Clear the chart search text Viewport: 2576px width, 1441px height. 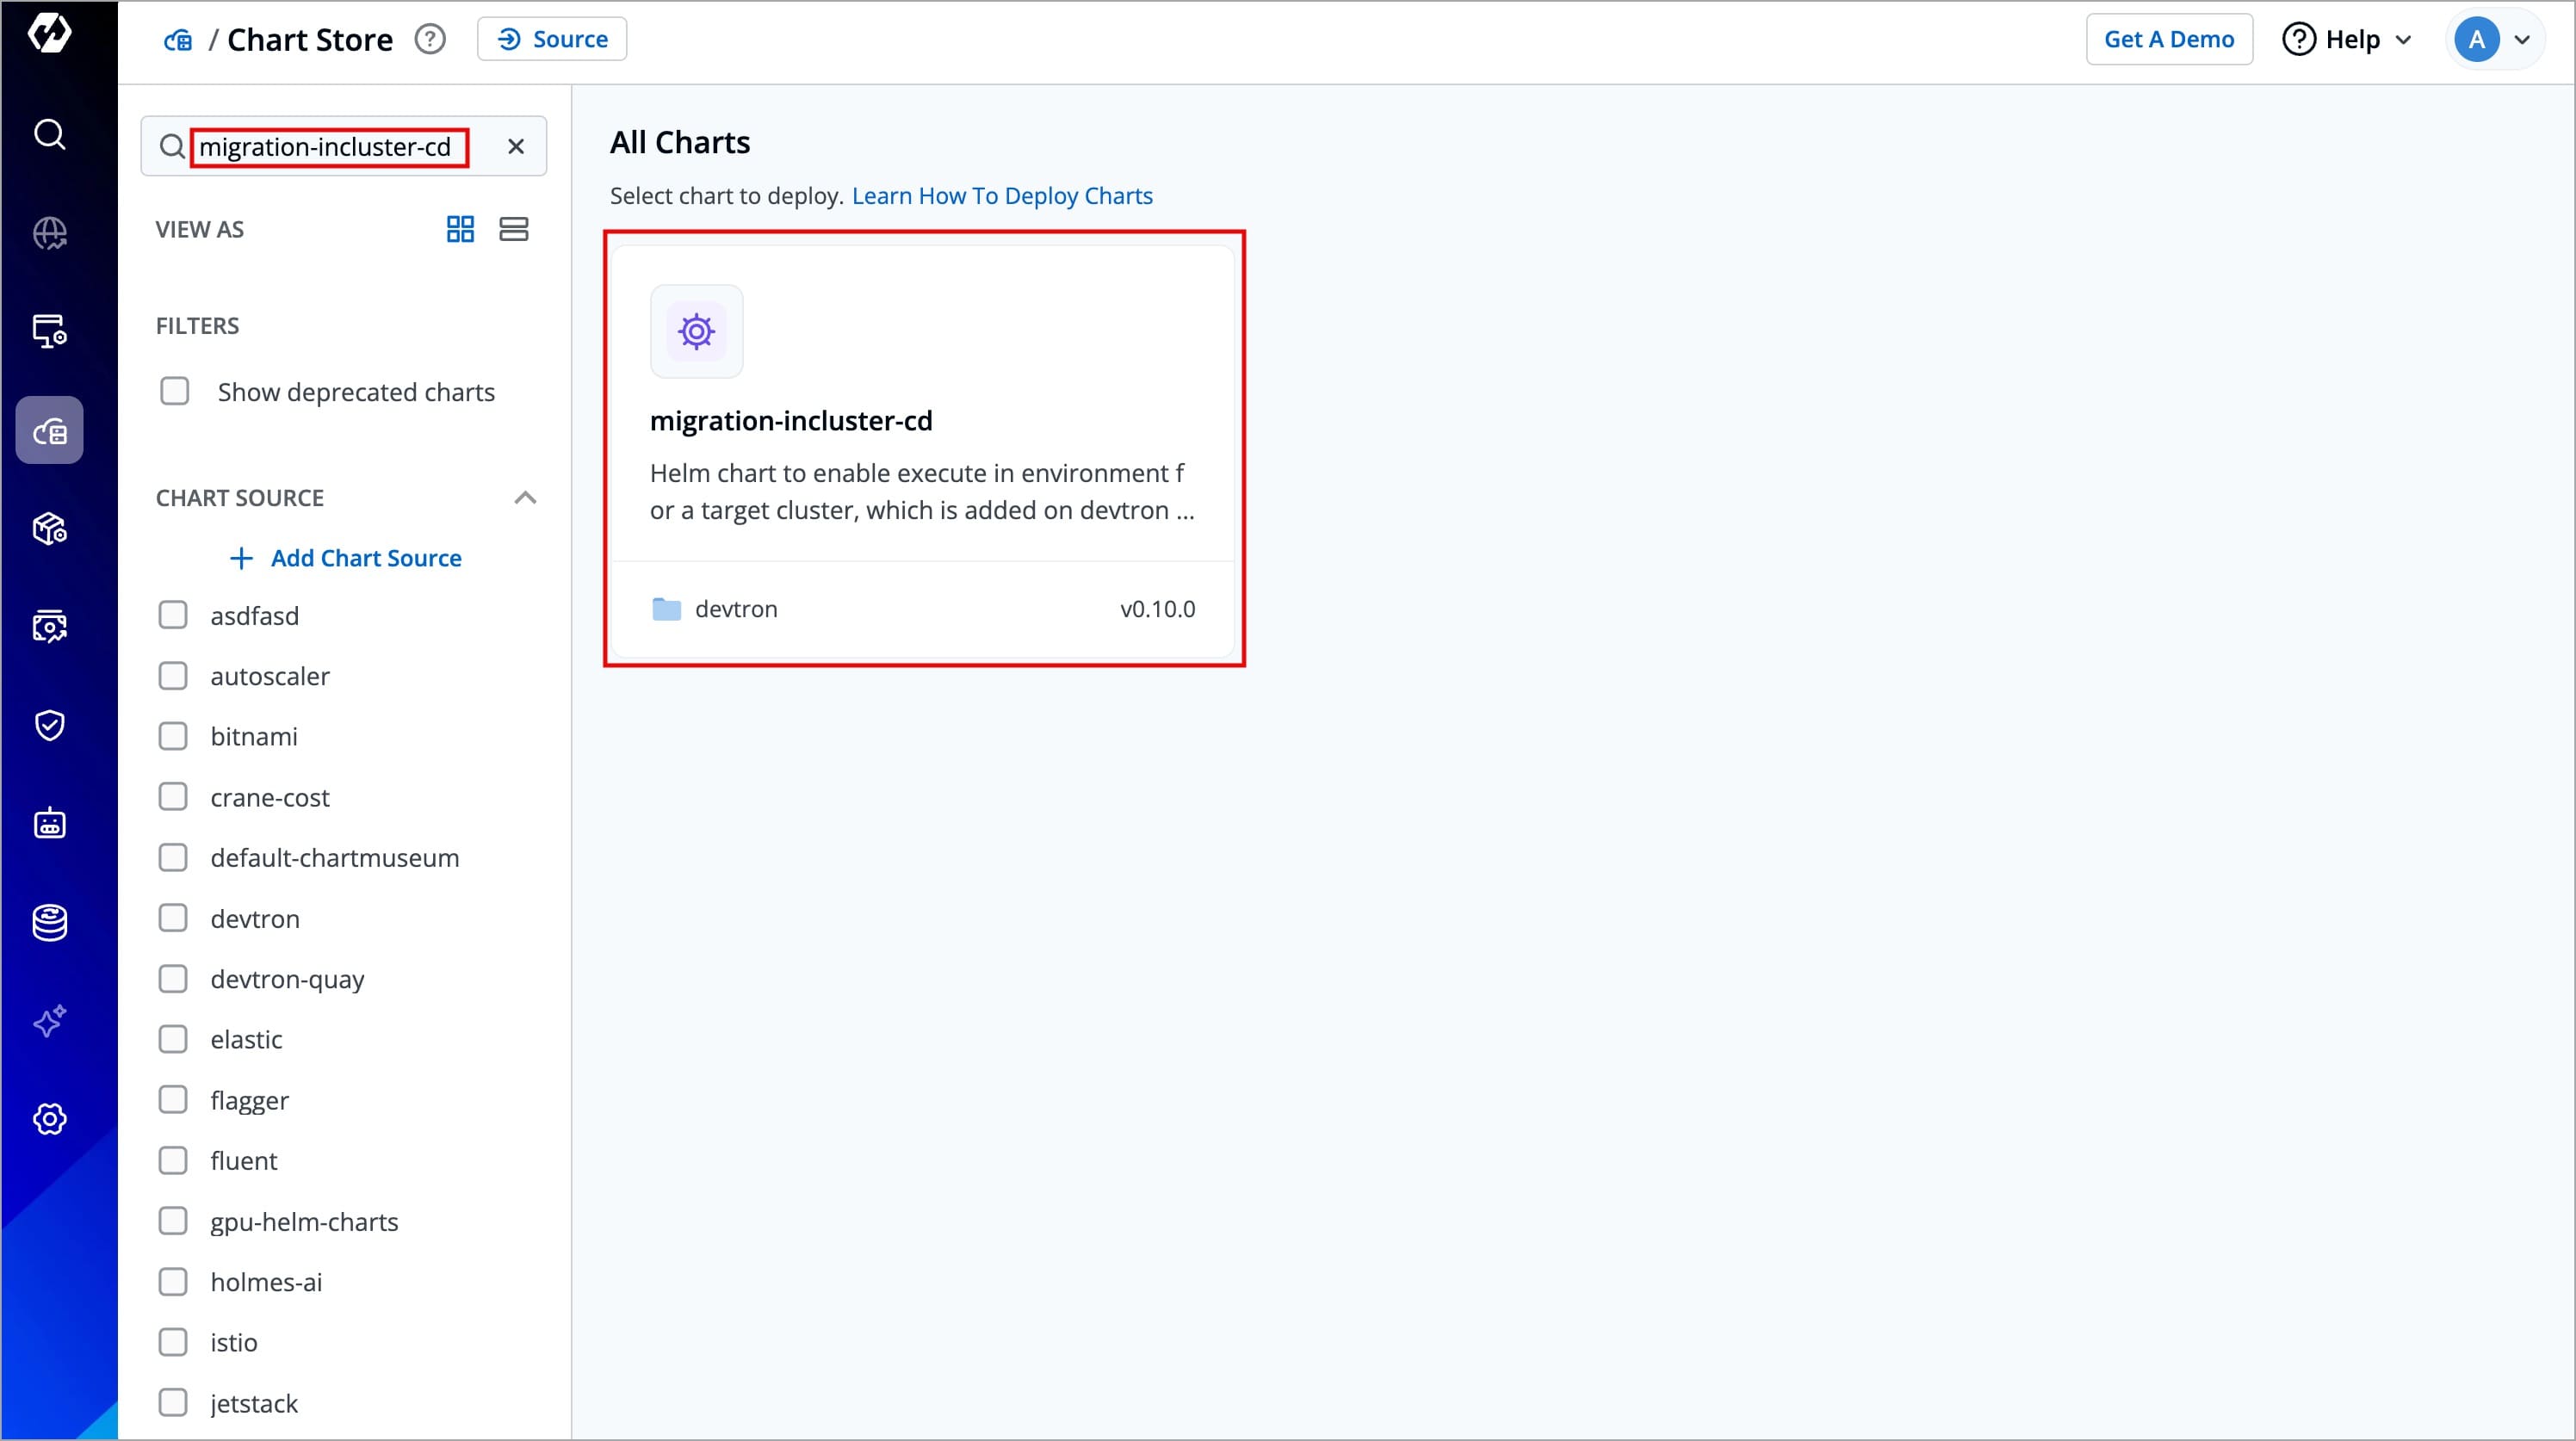pyautogui.click(x=516, y=147)
